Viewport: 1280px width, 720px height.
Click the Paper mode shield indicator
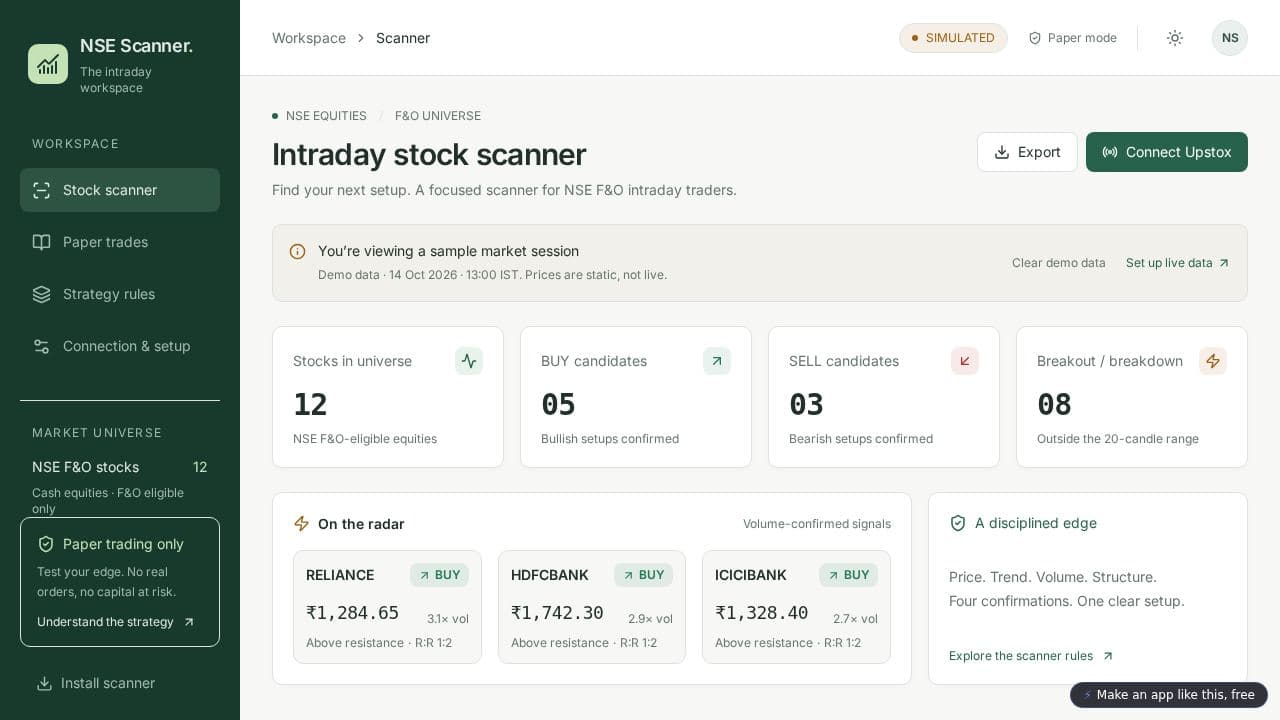click(1072, 38)
